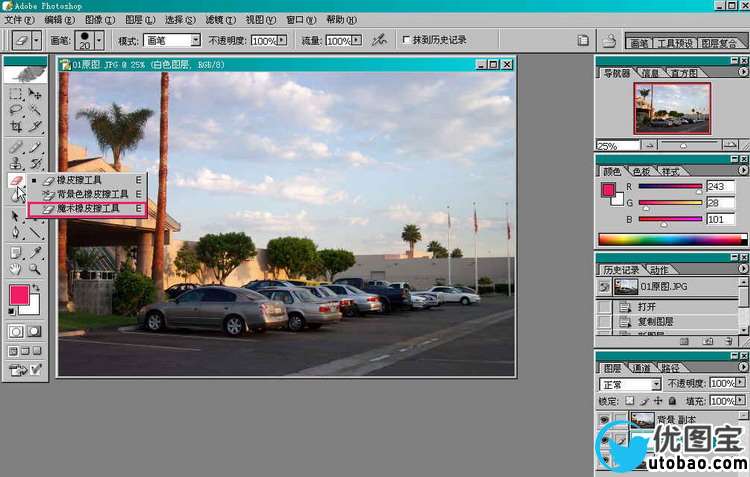This screenshot has width=750, height=477.
Task: Select the Zoom magnifier tool
Action: click(35, 269)
